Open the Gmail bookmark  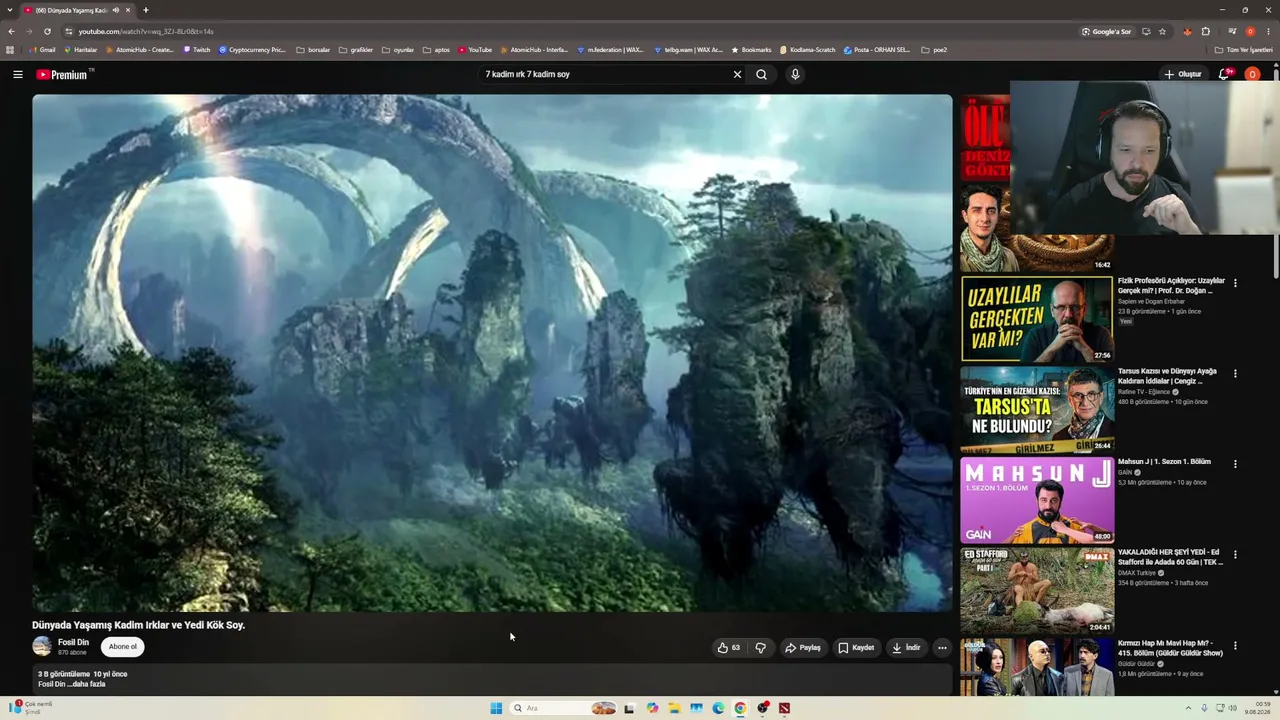click(43, 50)
